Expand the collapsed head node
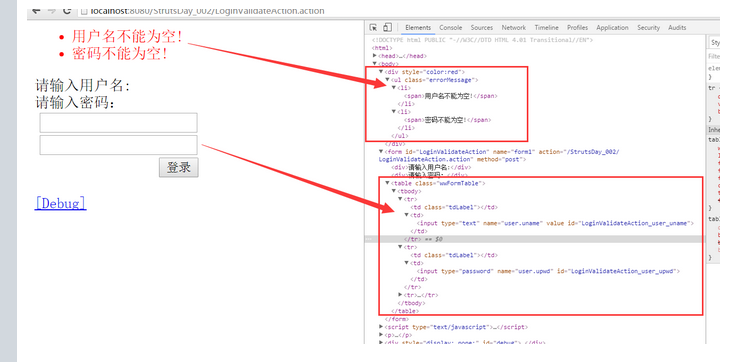The width and height of the screenshot is (751, 362). [375, 56]
